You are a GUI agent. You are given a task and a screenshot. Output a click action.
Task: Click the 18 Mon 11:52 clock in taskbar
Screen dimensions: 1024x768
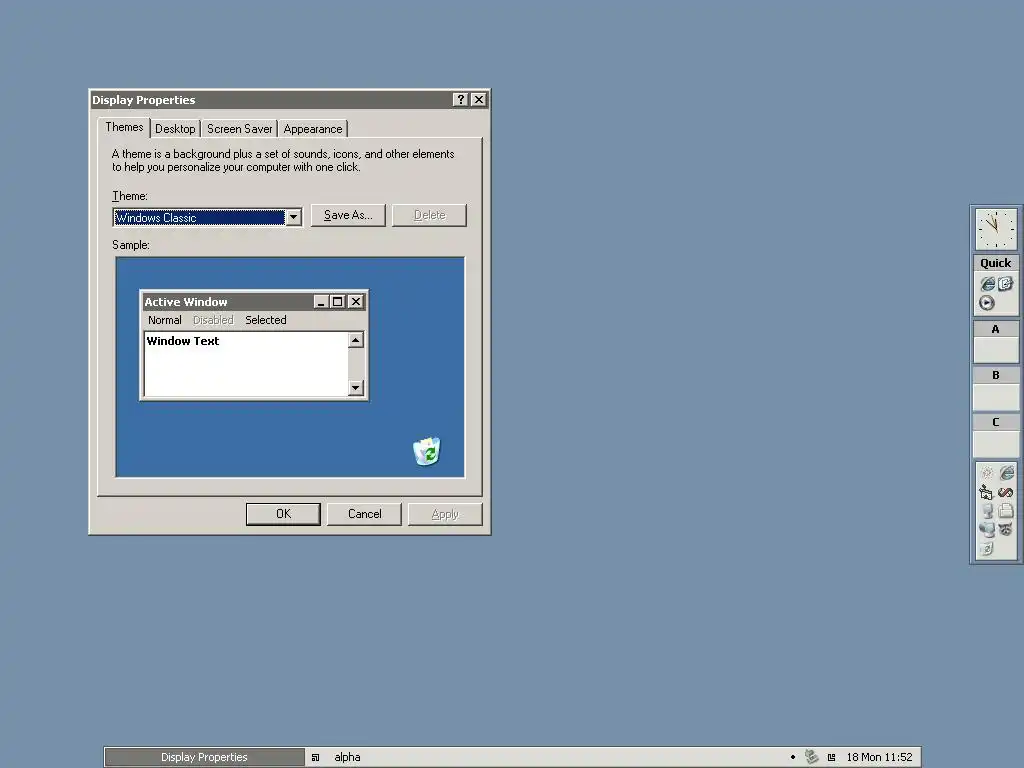(880, 757)
